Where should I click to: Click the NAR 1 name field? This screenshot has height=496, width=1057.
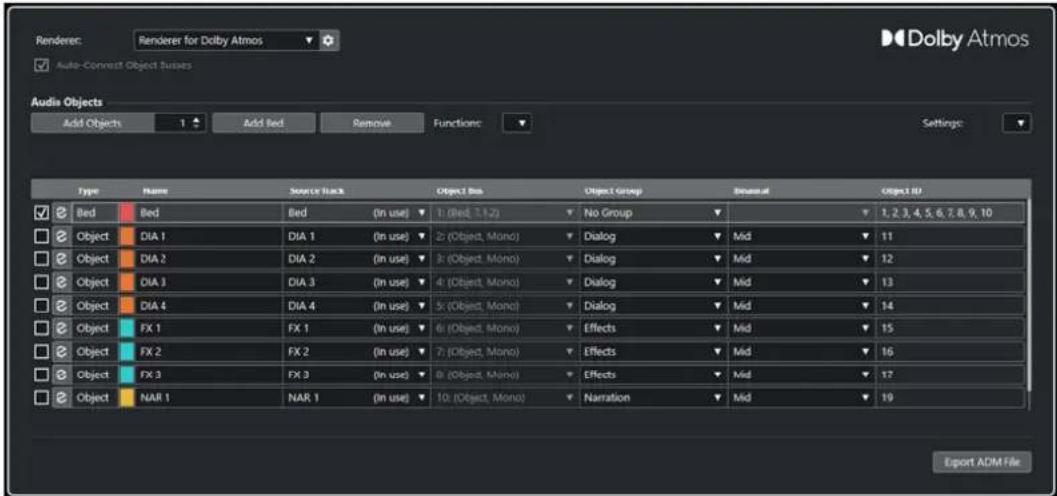pos(208,398)
